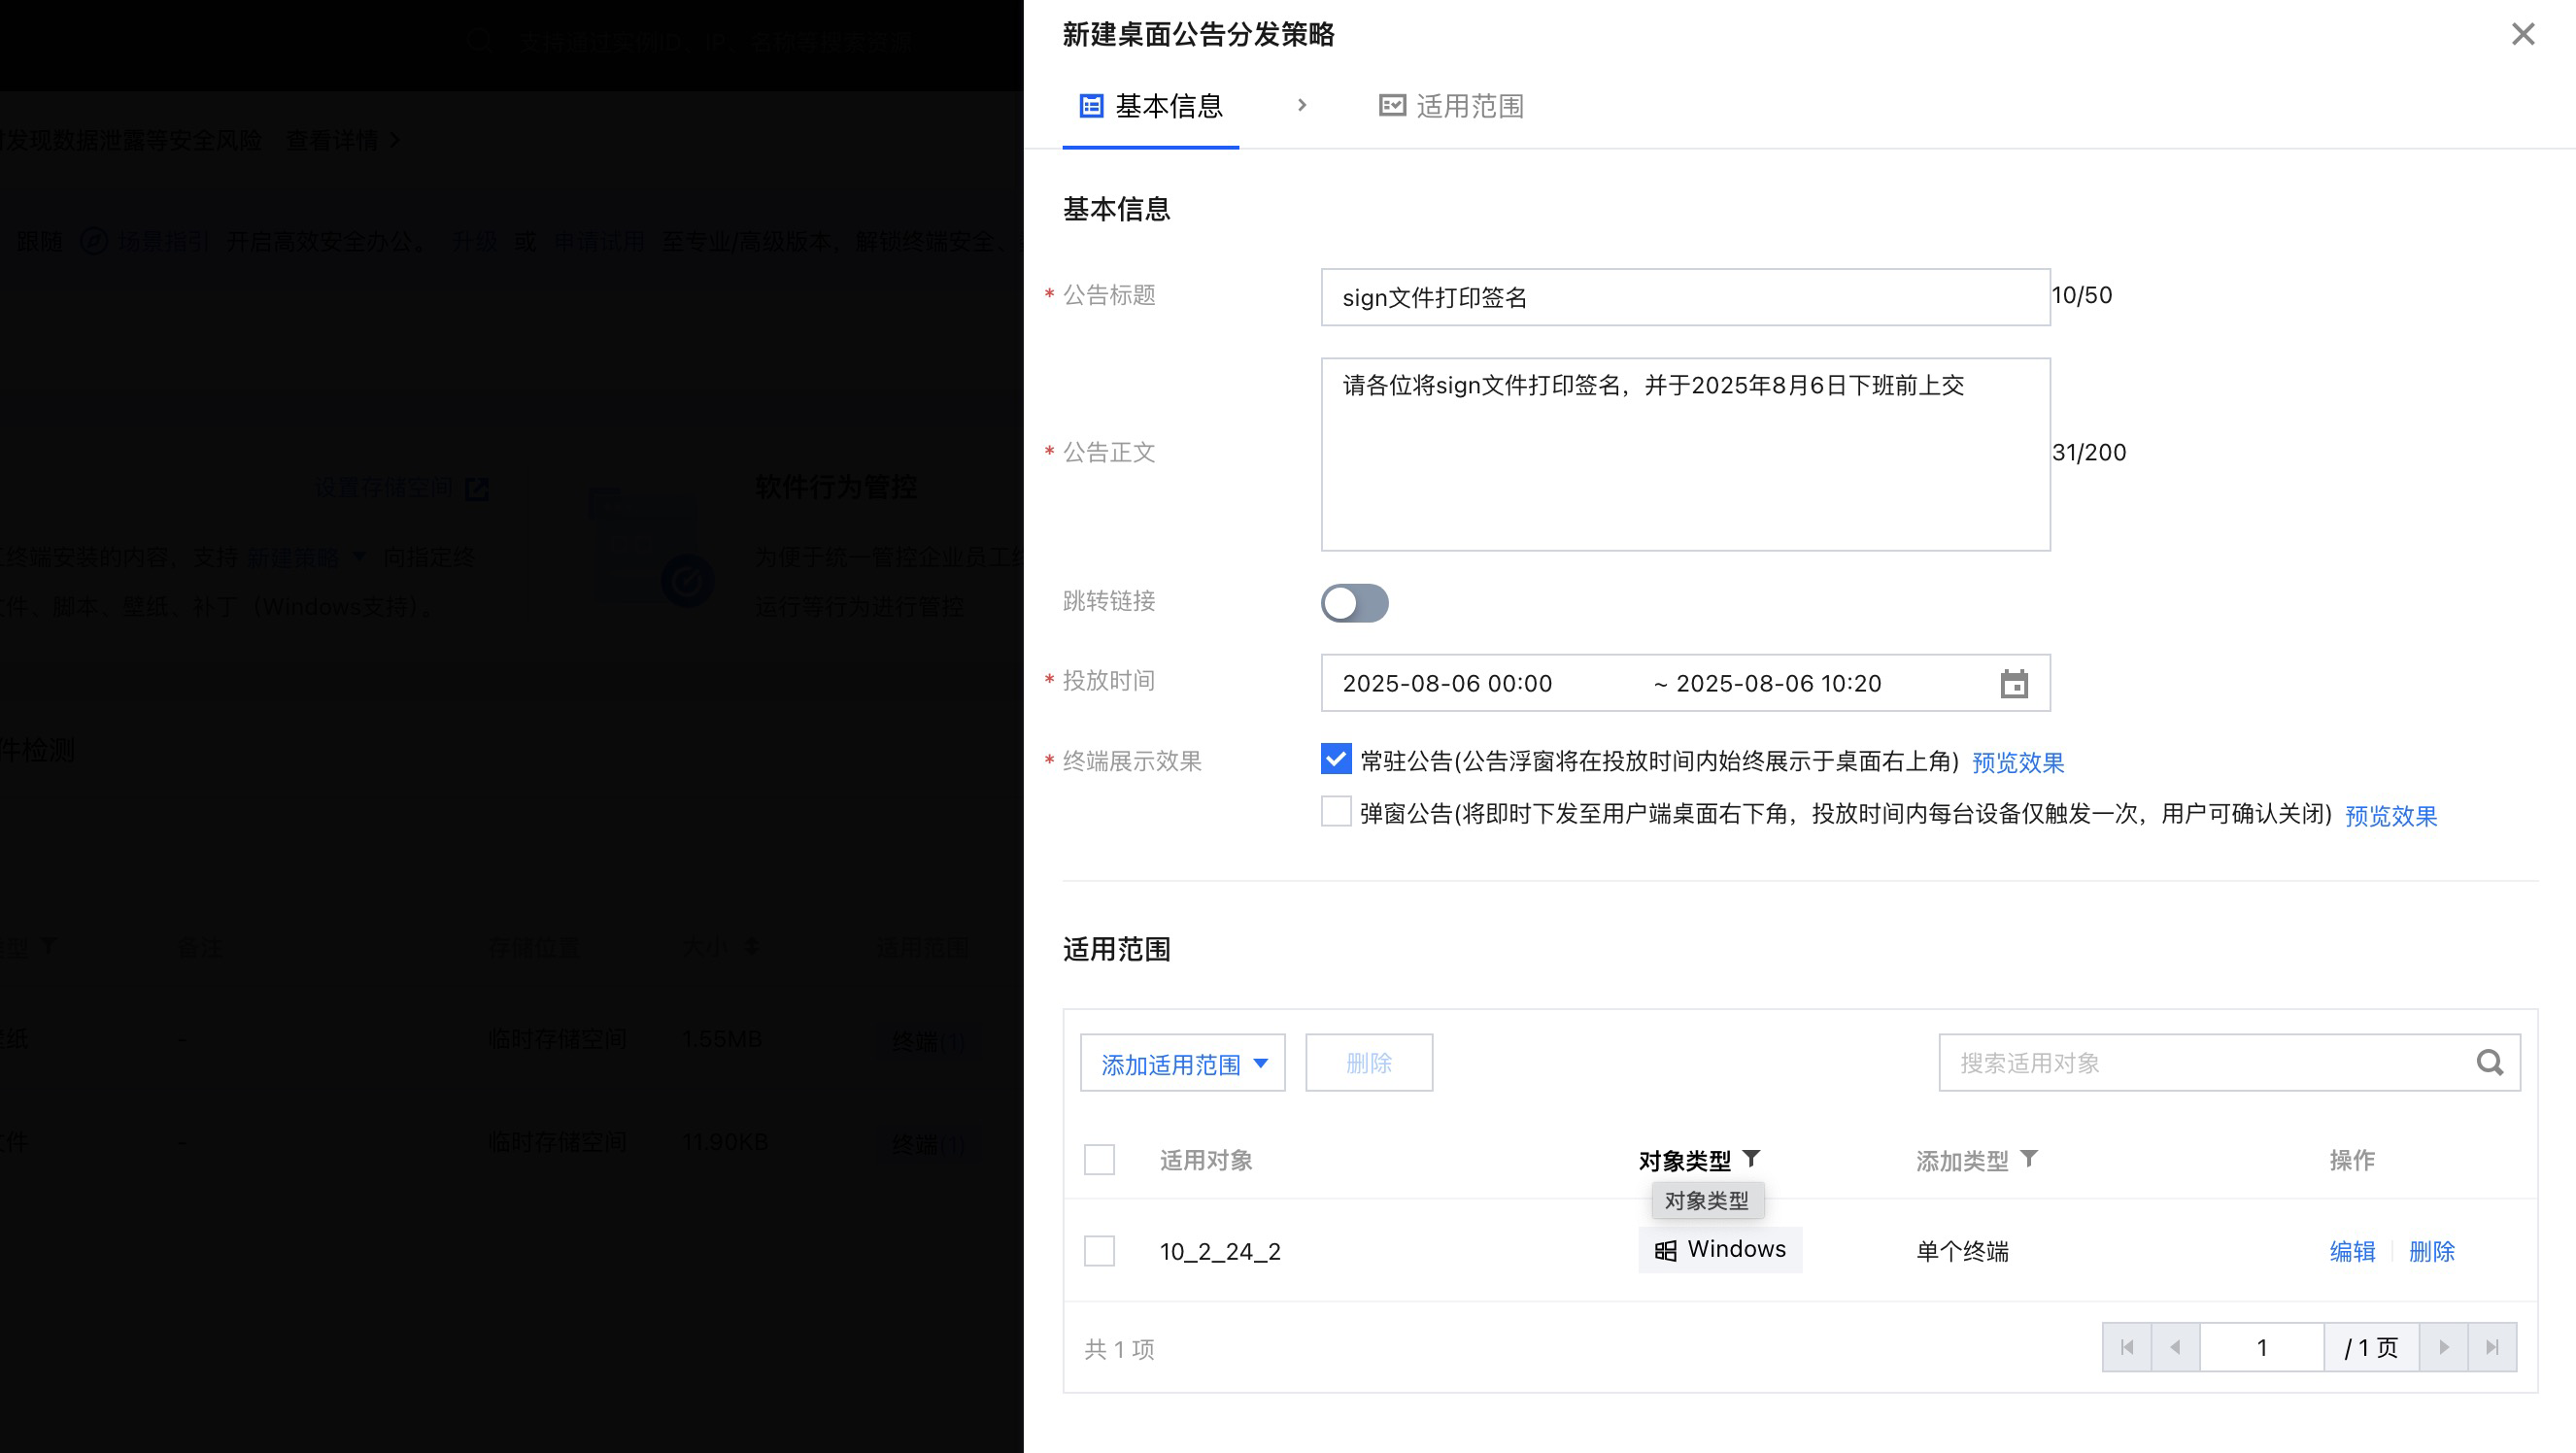Go to the first page arrow
The image size is (2576, 1453).
[2127, 1348]
